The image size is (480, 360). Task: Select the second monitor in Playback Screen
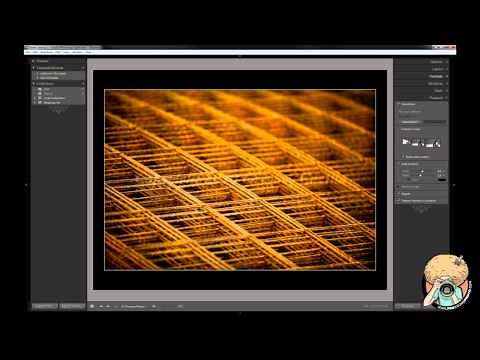(x=432, y=143)
